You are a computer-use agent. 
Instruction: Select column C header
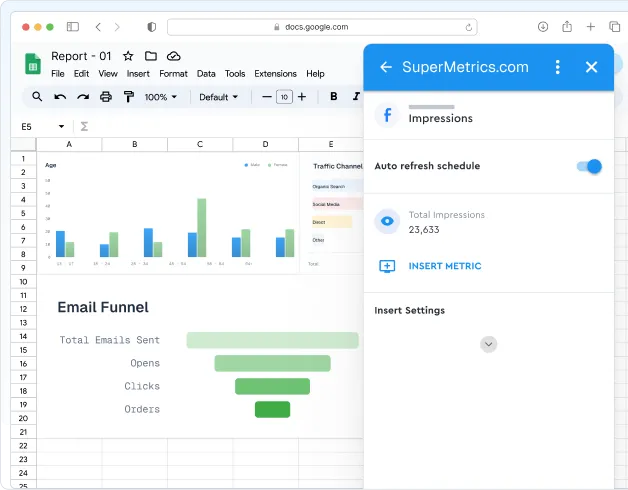[200, 144]
